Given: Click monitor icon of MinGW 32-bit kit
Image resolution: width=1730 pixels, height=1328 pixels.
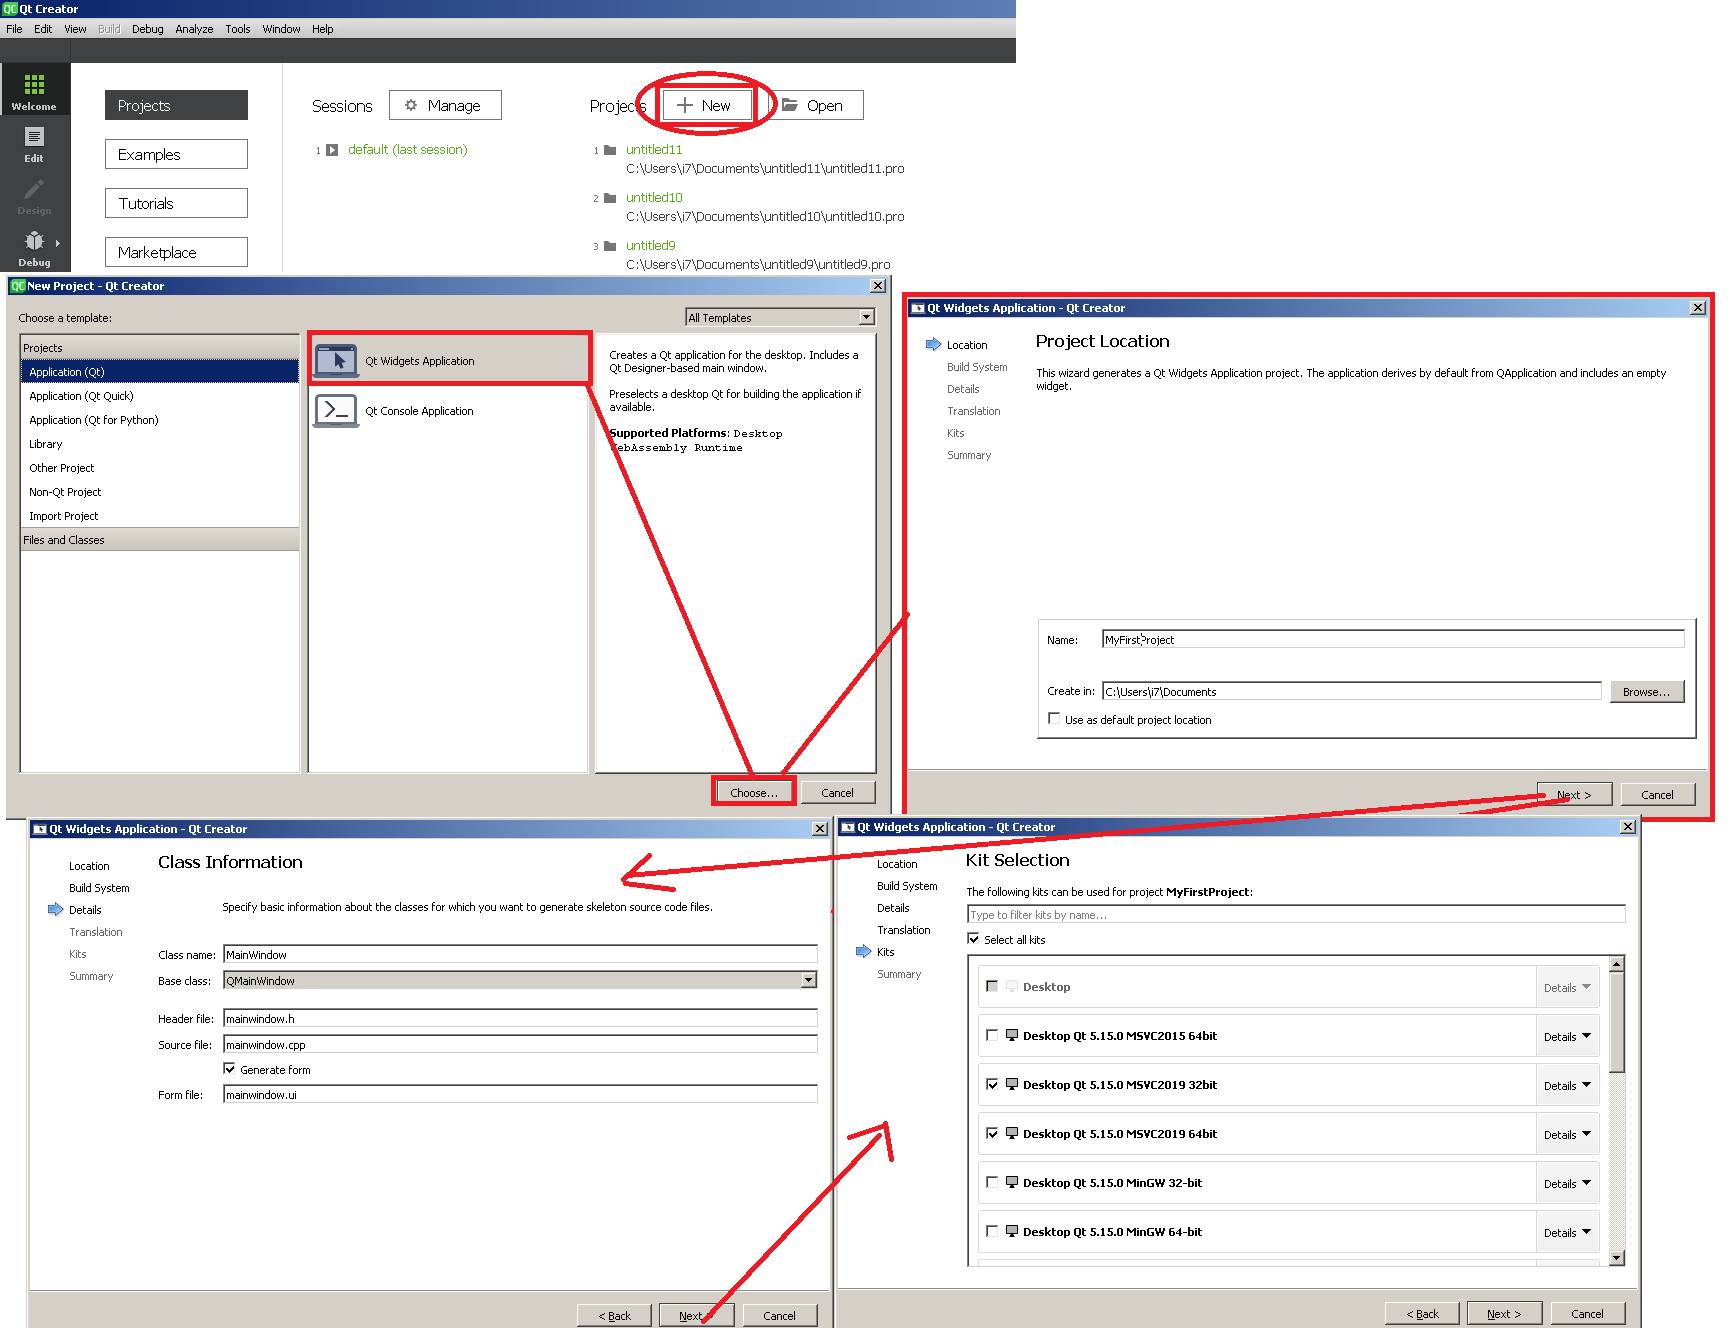Looking at the screenshot, I should click(x=1012, y=1182).
